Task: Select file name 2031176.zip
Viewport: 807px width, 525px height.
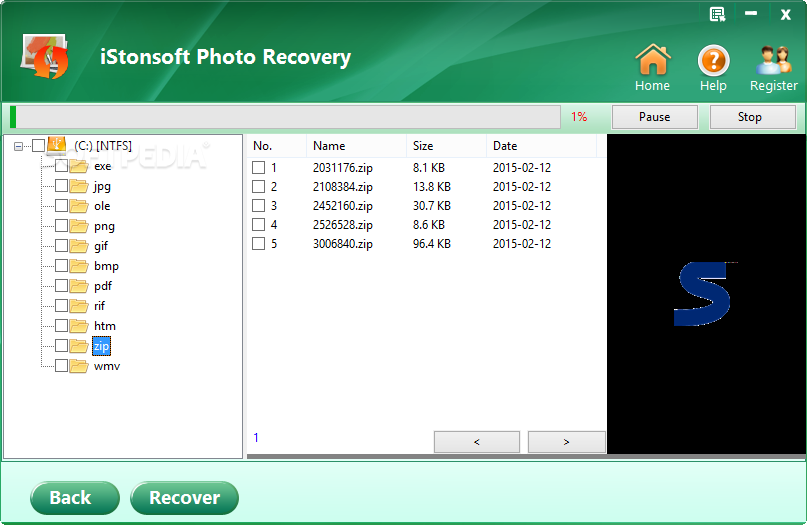Action: pos(343,168)
